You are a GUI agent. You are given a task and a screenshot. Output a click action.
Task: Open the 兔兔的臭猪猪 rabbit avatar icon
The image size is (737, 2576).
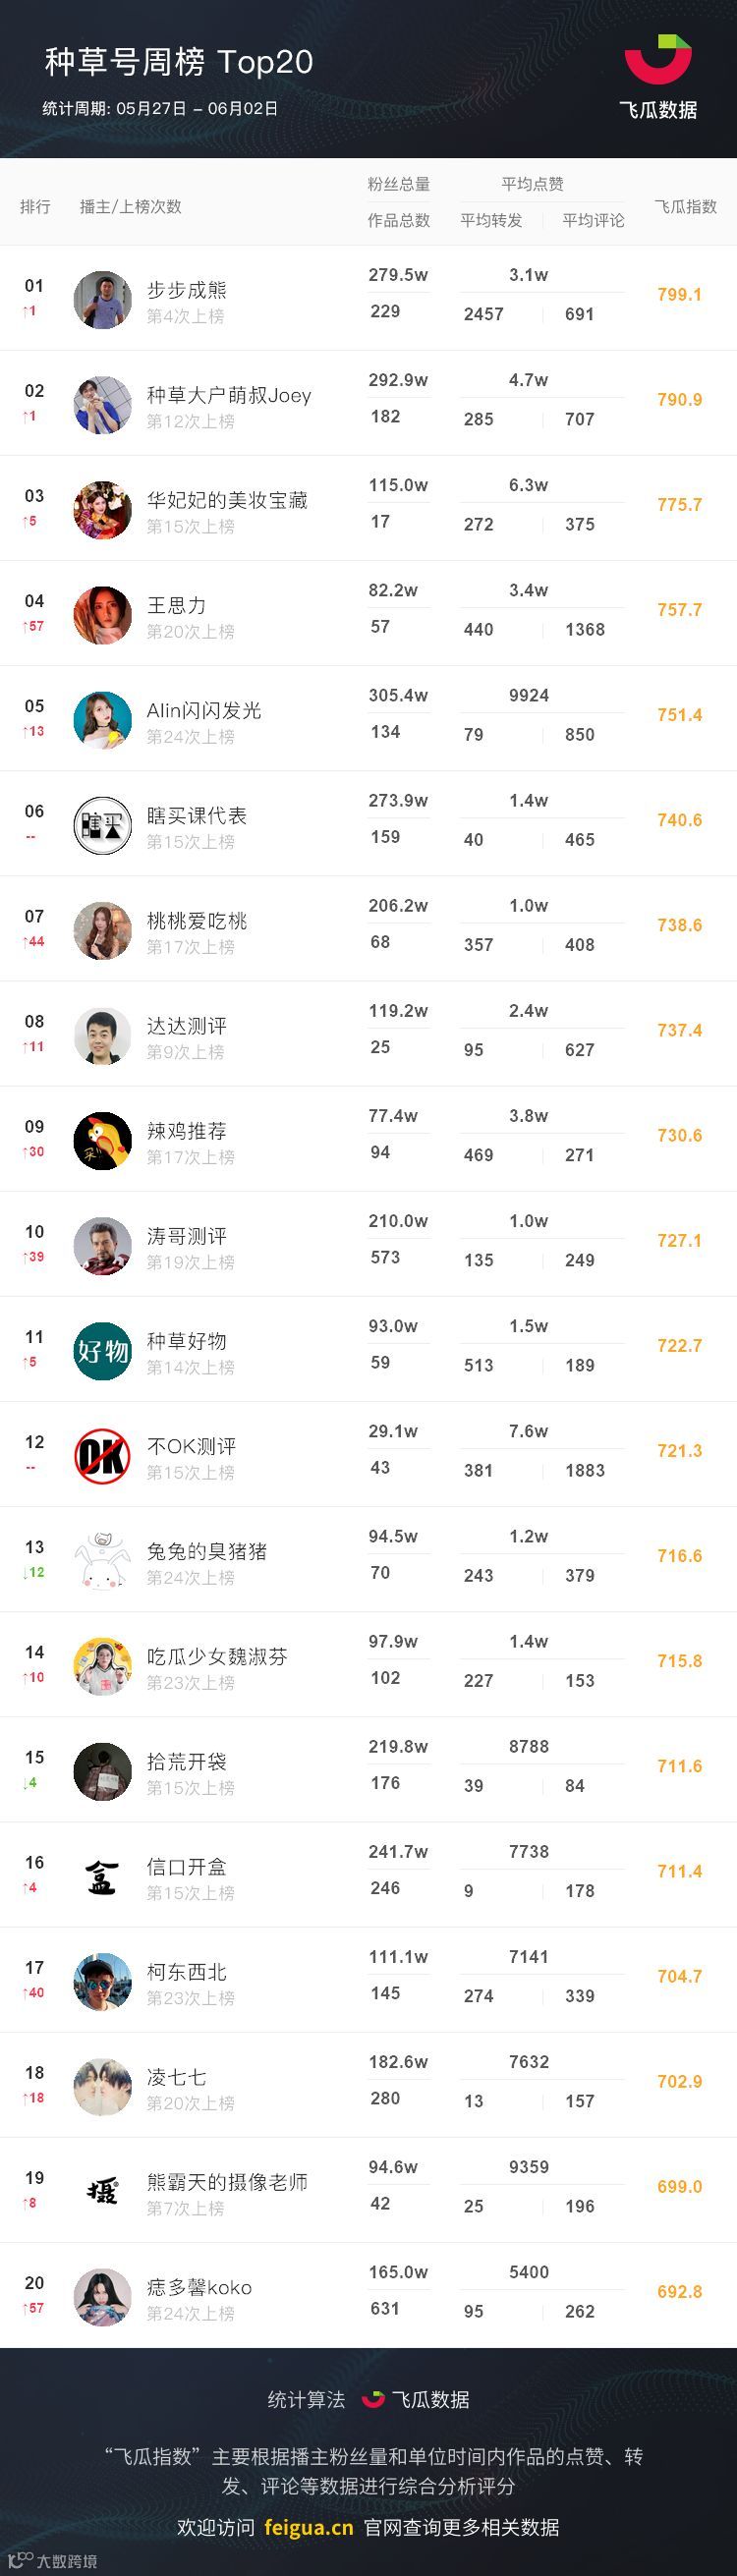[x=103, y=1561]
